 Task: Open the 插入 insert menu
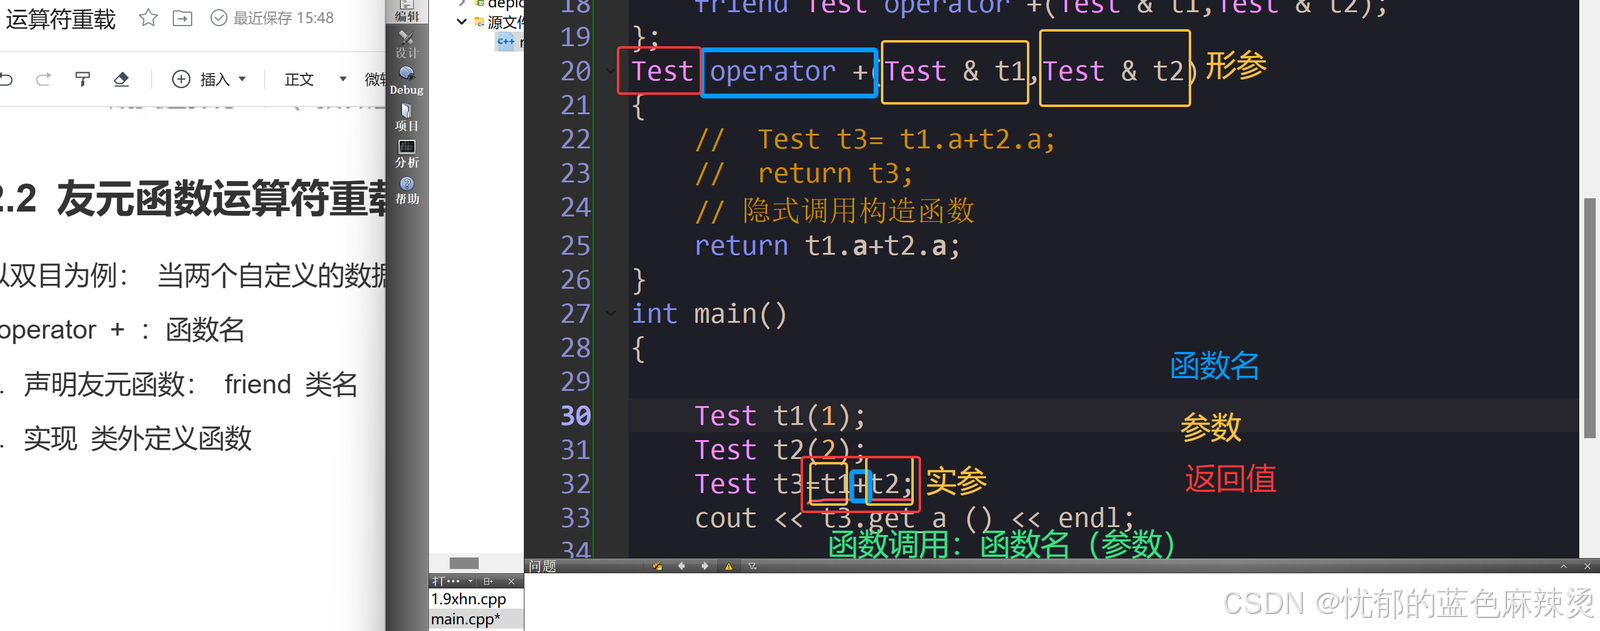pos(208,79)
